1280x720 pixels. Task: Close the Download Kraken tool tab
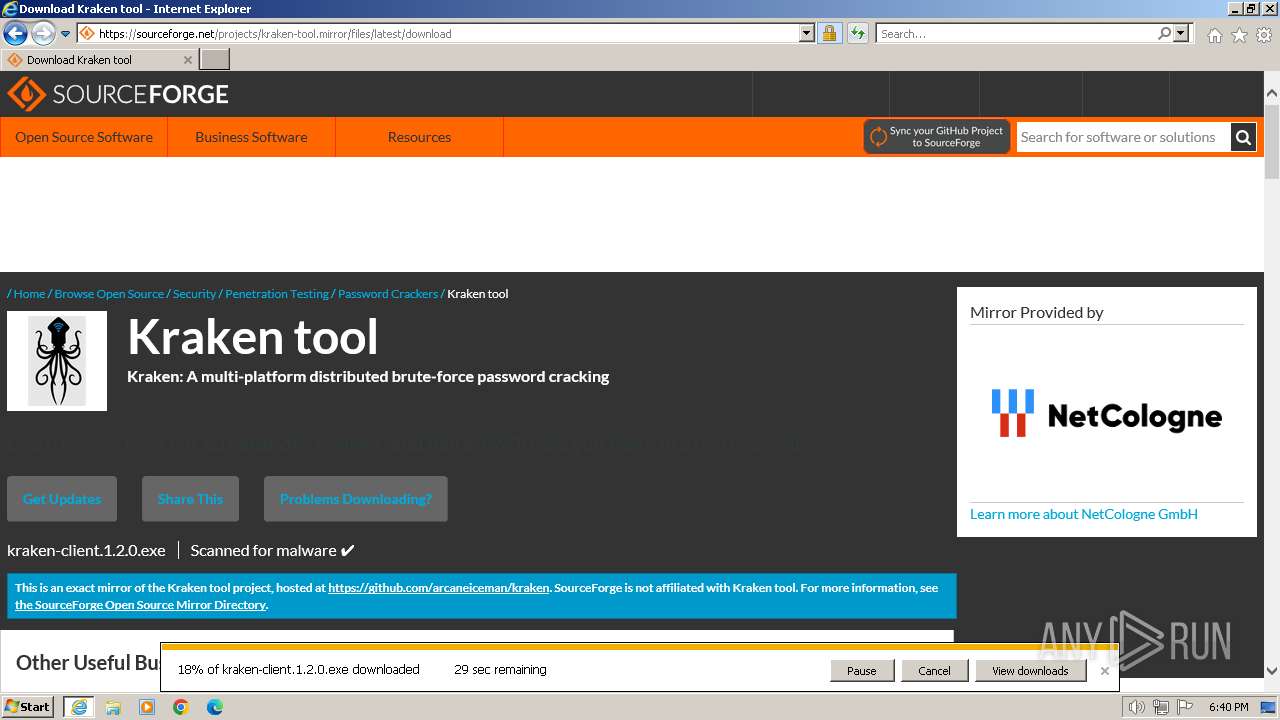pyautogui.click(x=188, y=60)
